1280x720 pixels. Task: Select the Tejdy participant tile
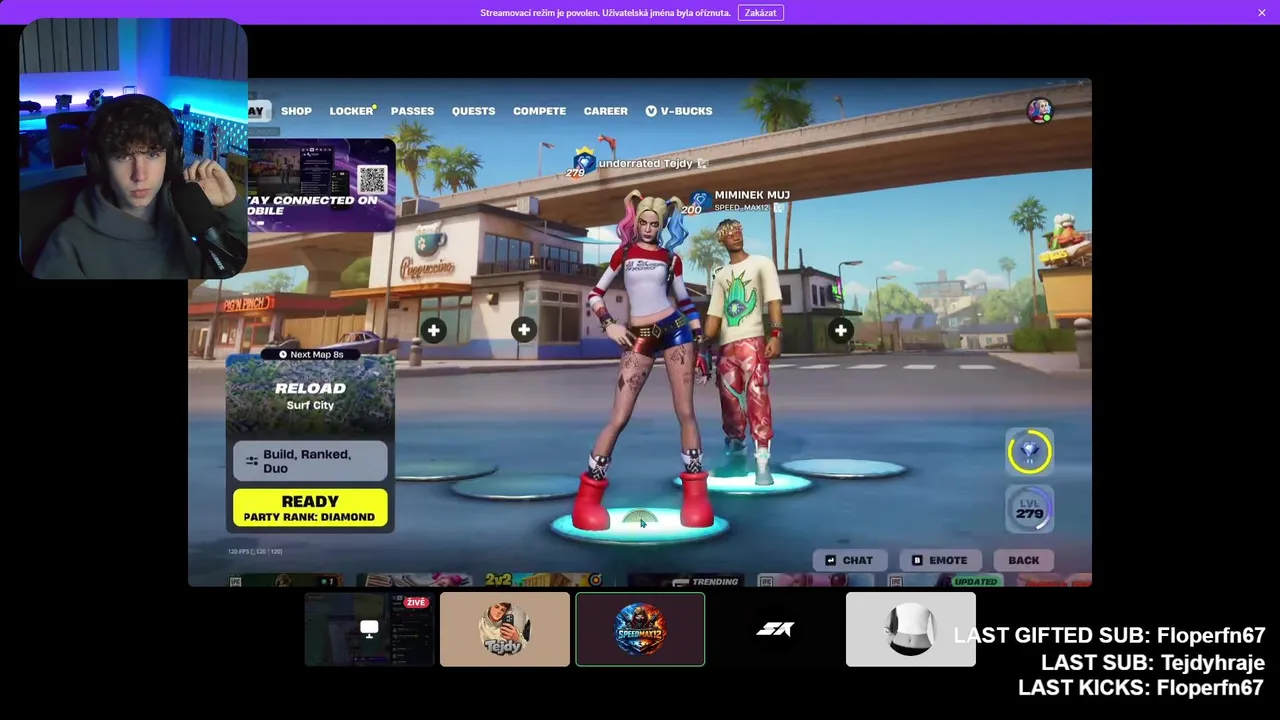coord(505,629)
